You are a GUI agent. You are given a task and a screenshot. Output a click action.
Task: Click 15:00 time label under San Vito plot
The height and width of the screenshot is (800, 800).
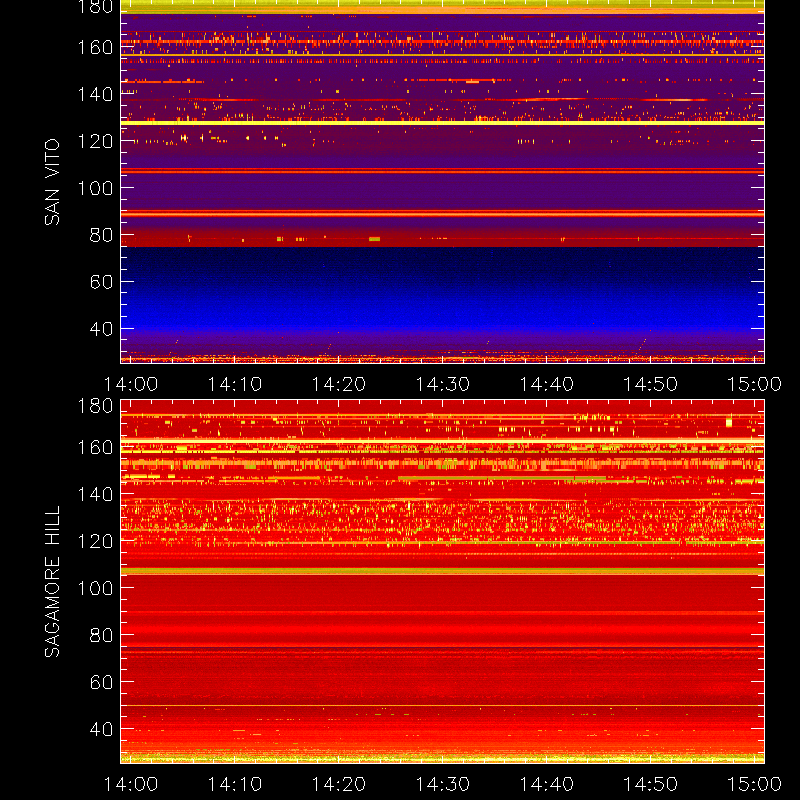[x=754, y=384]
